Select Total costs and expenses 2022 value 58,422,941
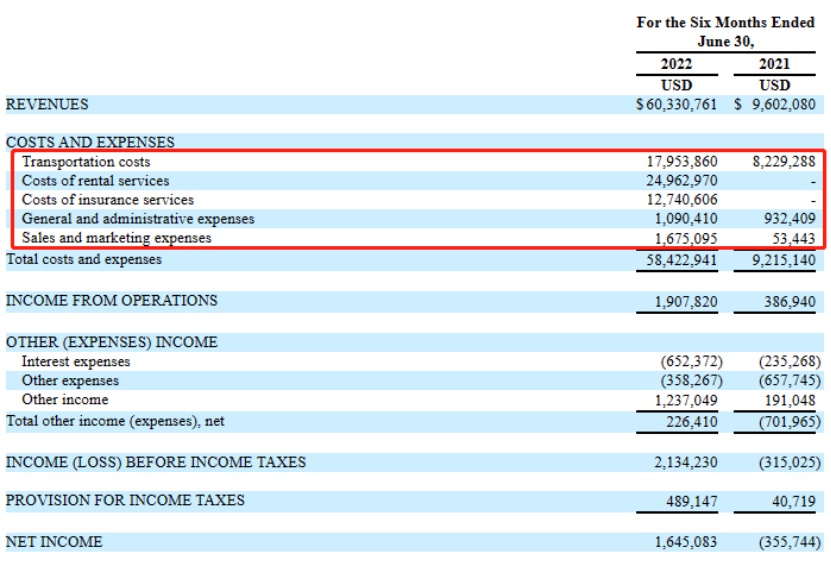The image size is (831, 561). click(682, 260)
